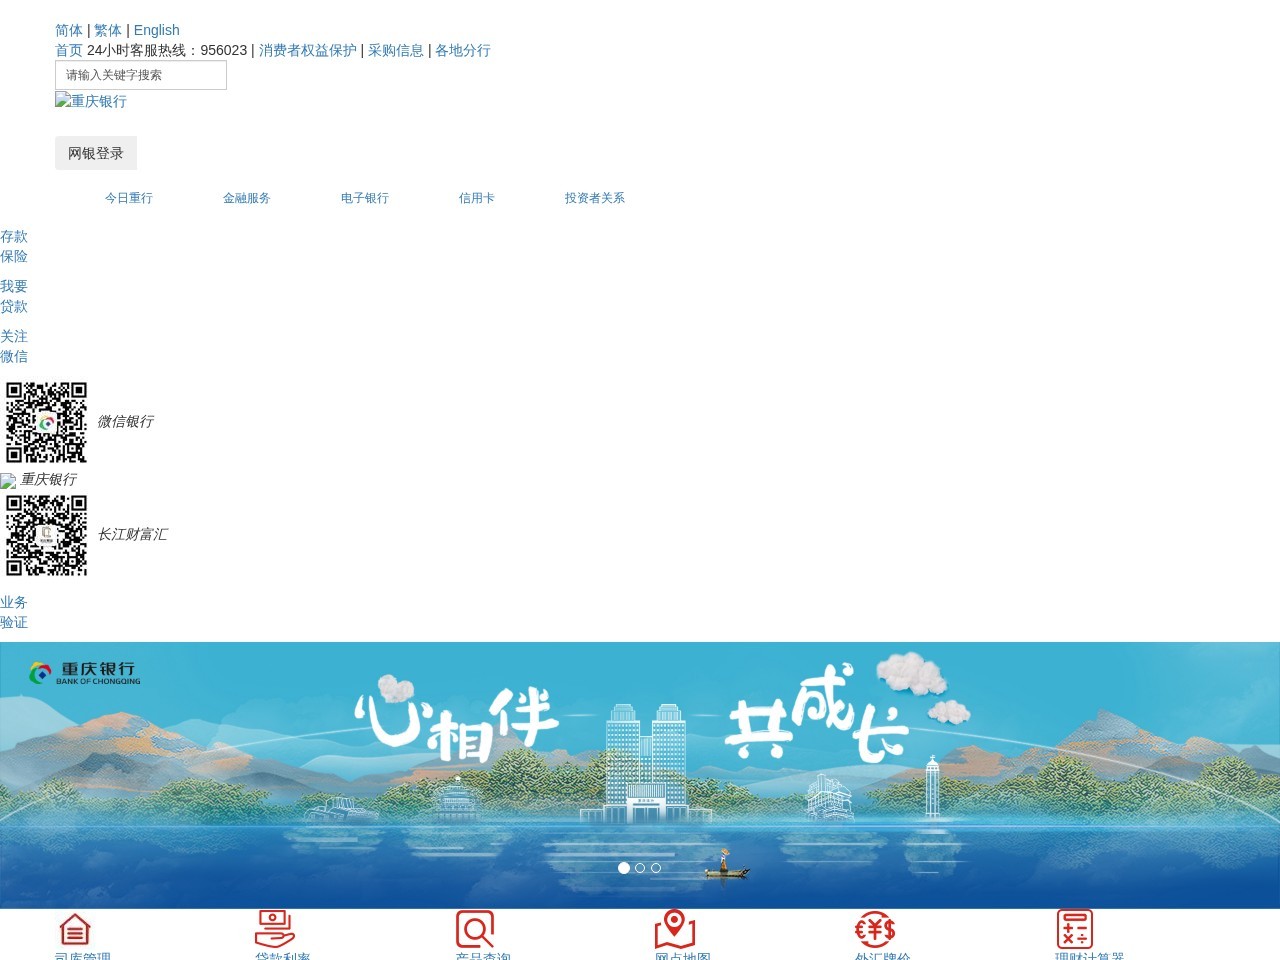Switch language to 繁体
1280x960 pixels.
click(108, 30)
